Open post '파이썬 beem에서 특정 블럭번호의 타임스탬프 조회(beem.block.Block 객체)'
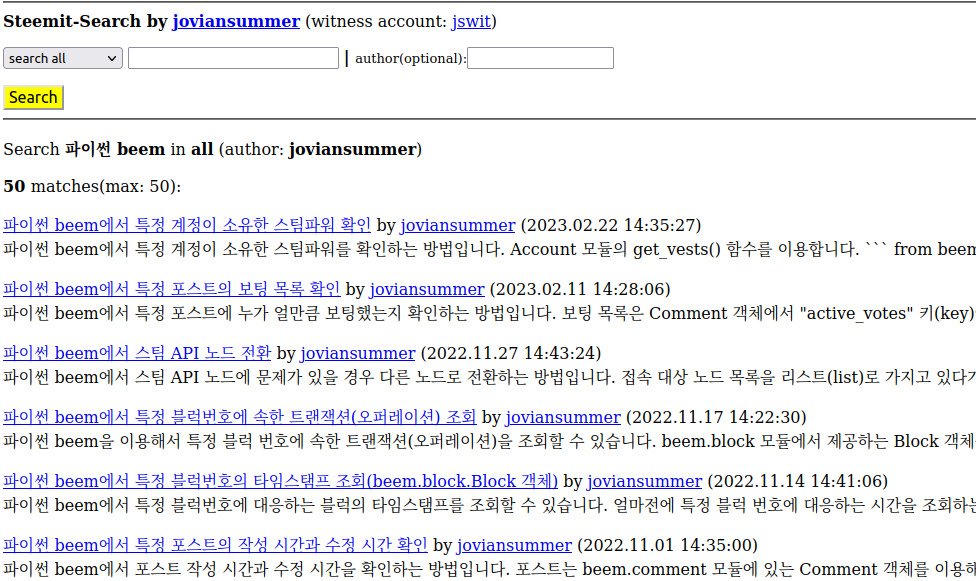This screenshot has width=976, height=581. (x=280, y=481)
